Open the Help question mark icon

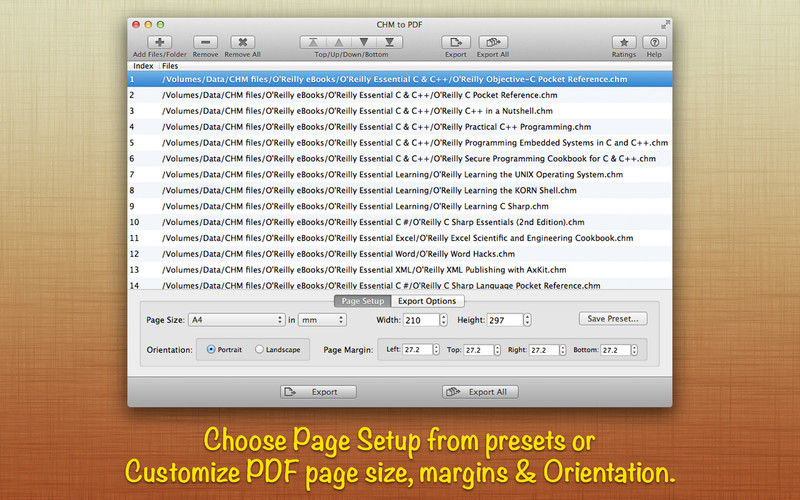[x=655, y=42]
